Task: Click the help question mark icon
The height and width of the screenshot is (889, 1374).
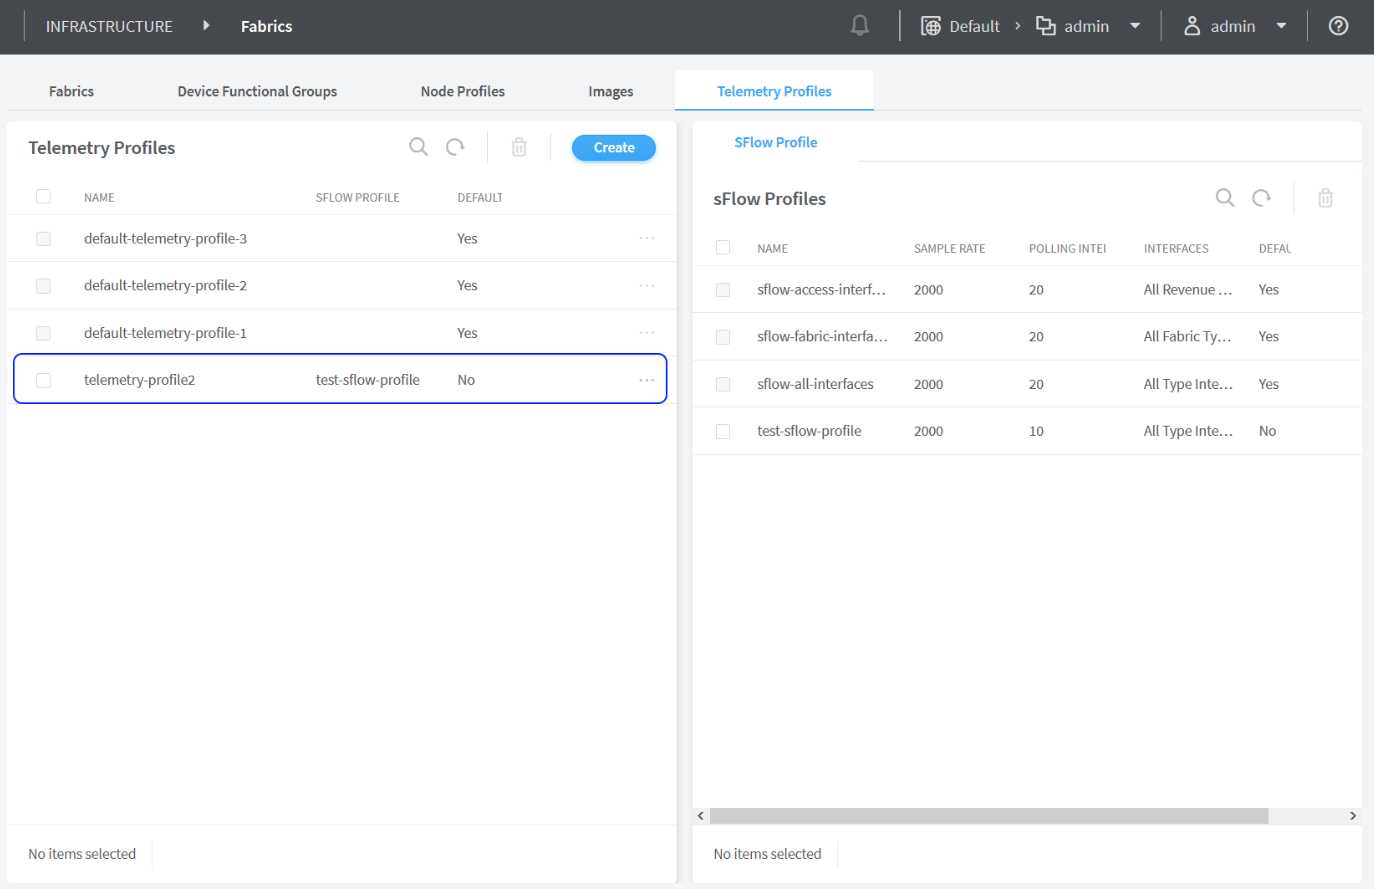Action: point(1338,26)
